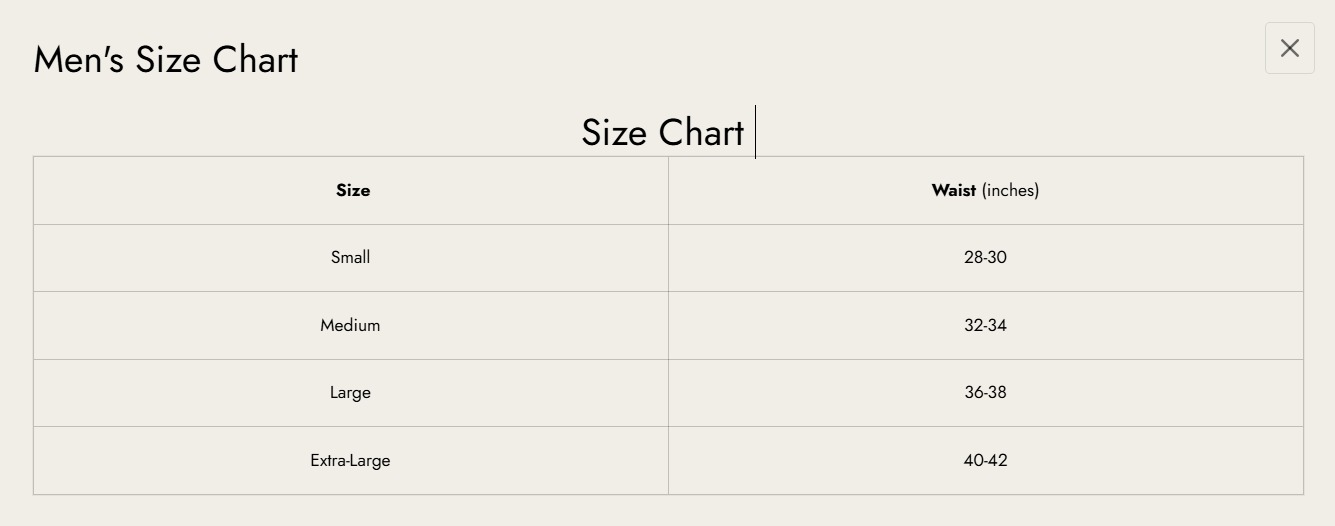
Task: Select the Medium size cell
Action: click(350, 325)
